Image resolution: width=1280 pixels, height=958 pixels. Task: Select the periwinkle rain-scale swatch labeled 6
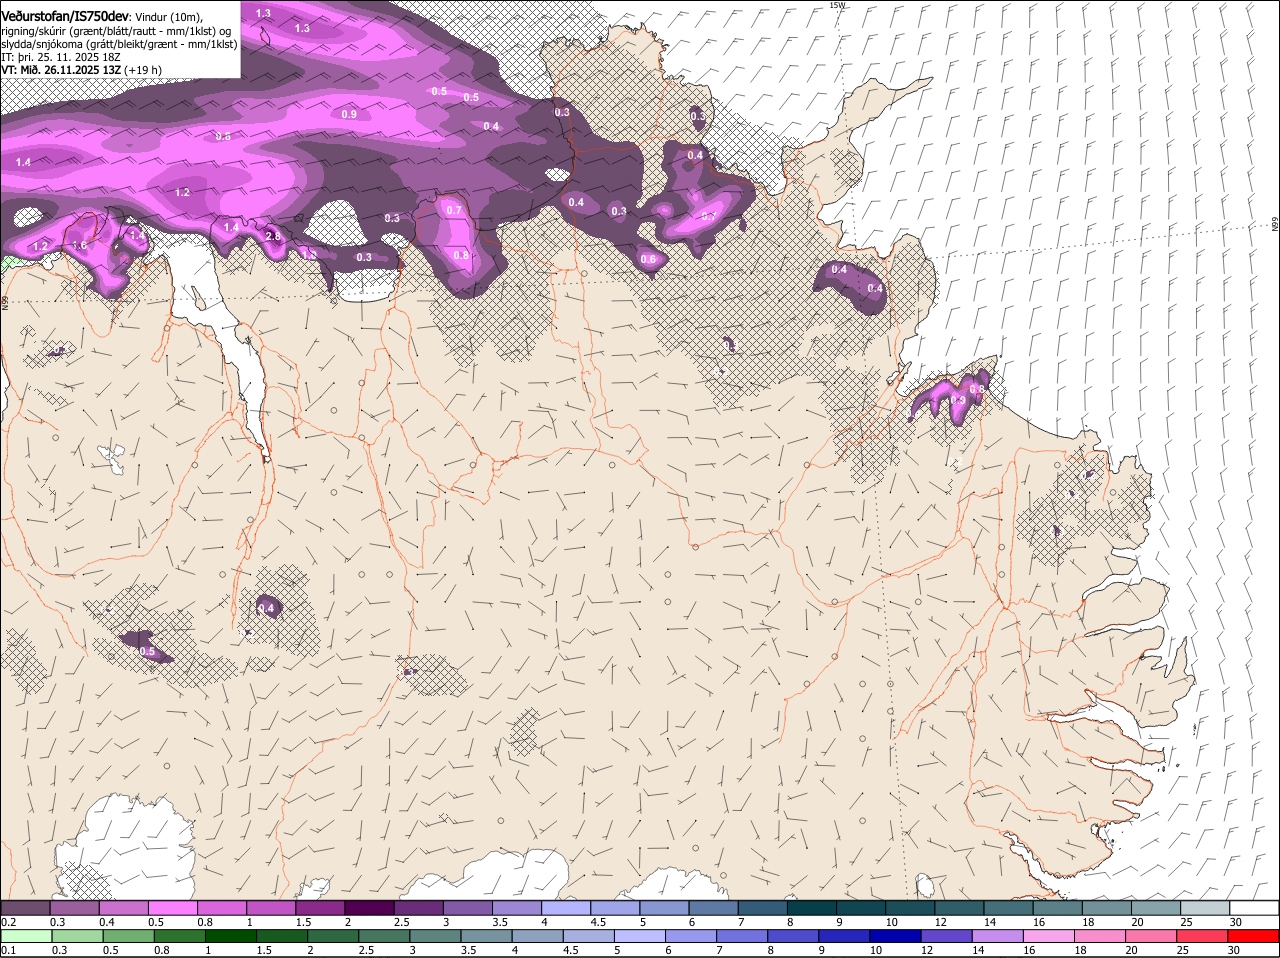690,936
